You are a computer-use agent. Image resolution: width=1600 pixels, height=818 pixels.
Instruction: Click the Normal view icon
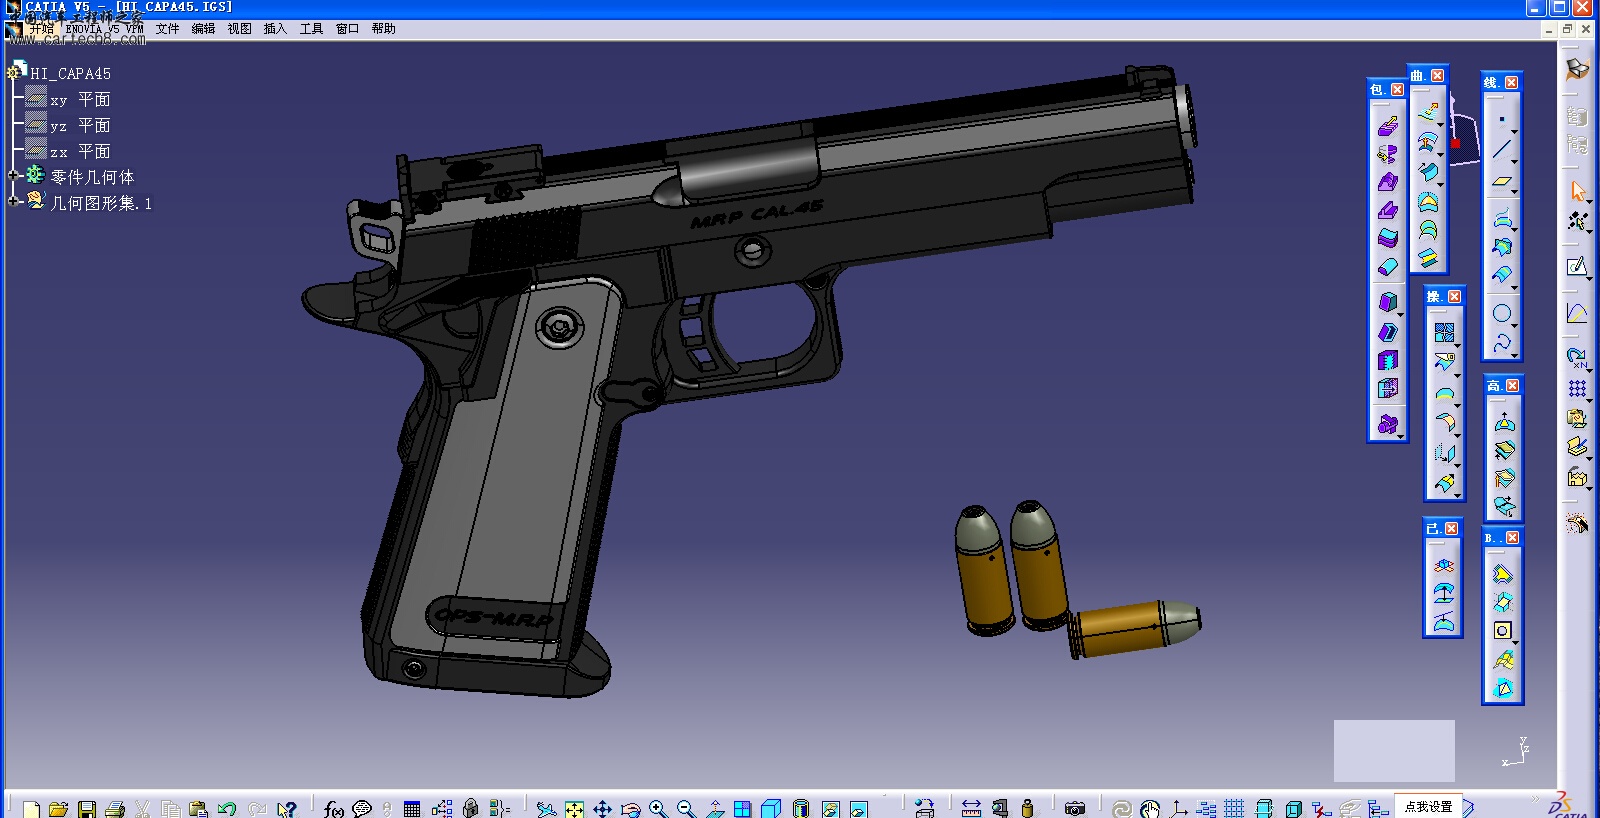[715, 809]
